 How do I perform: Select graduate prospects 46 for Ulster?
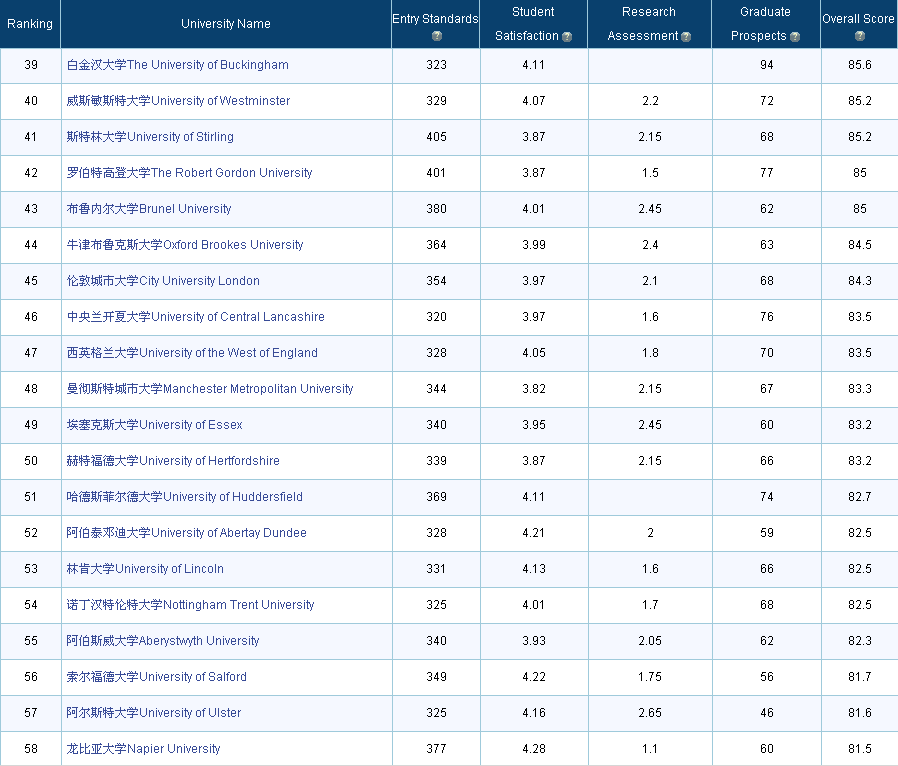pos(767,713)
